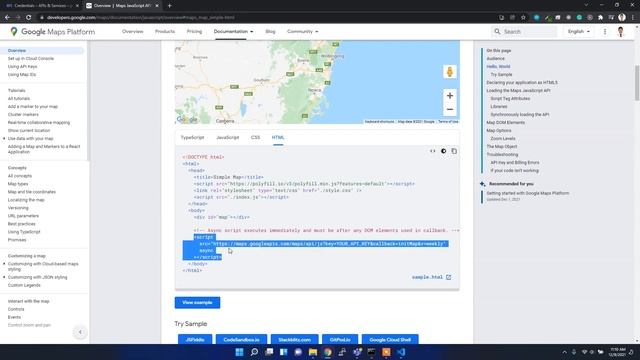Open Visual Studio Code from taskbar
The width and height of the screenshot is (640, 360).
pos(401,352)
